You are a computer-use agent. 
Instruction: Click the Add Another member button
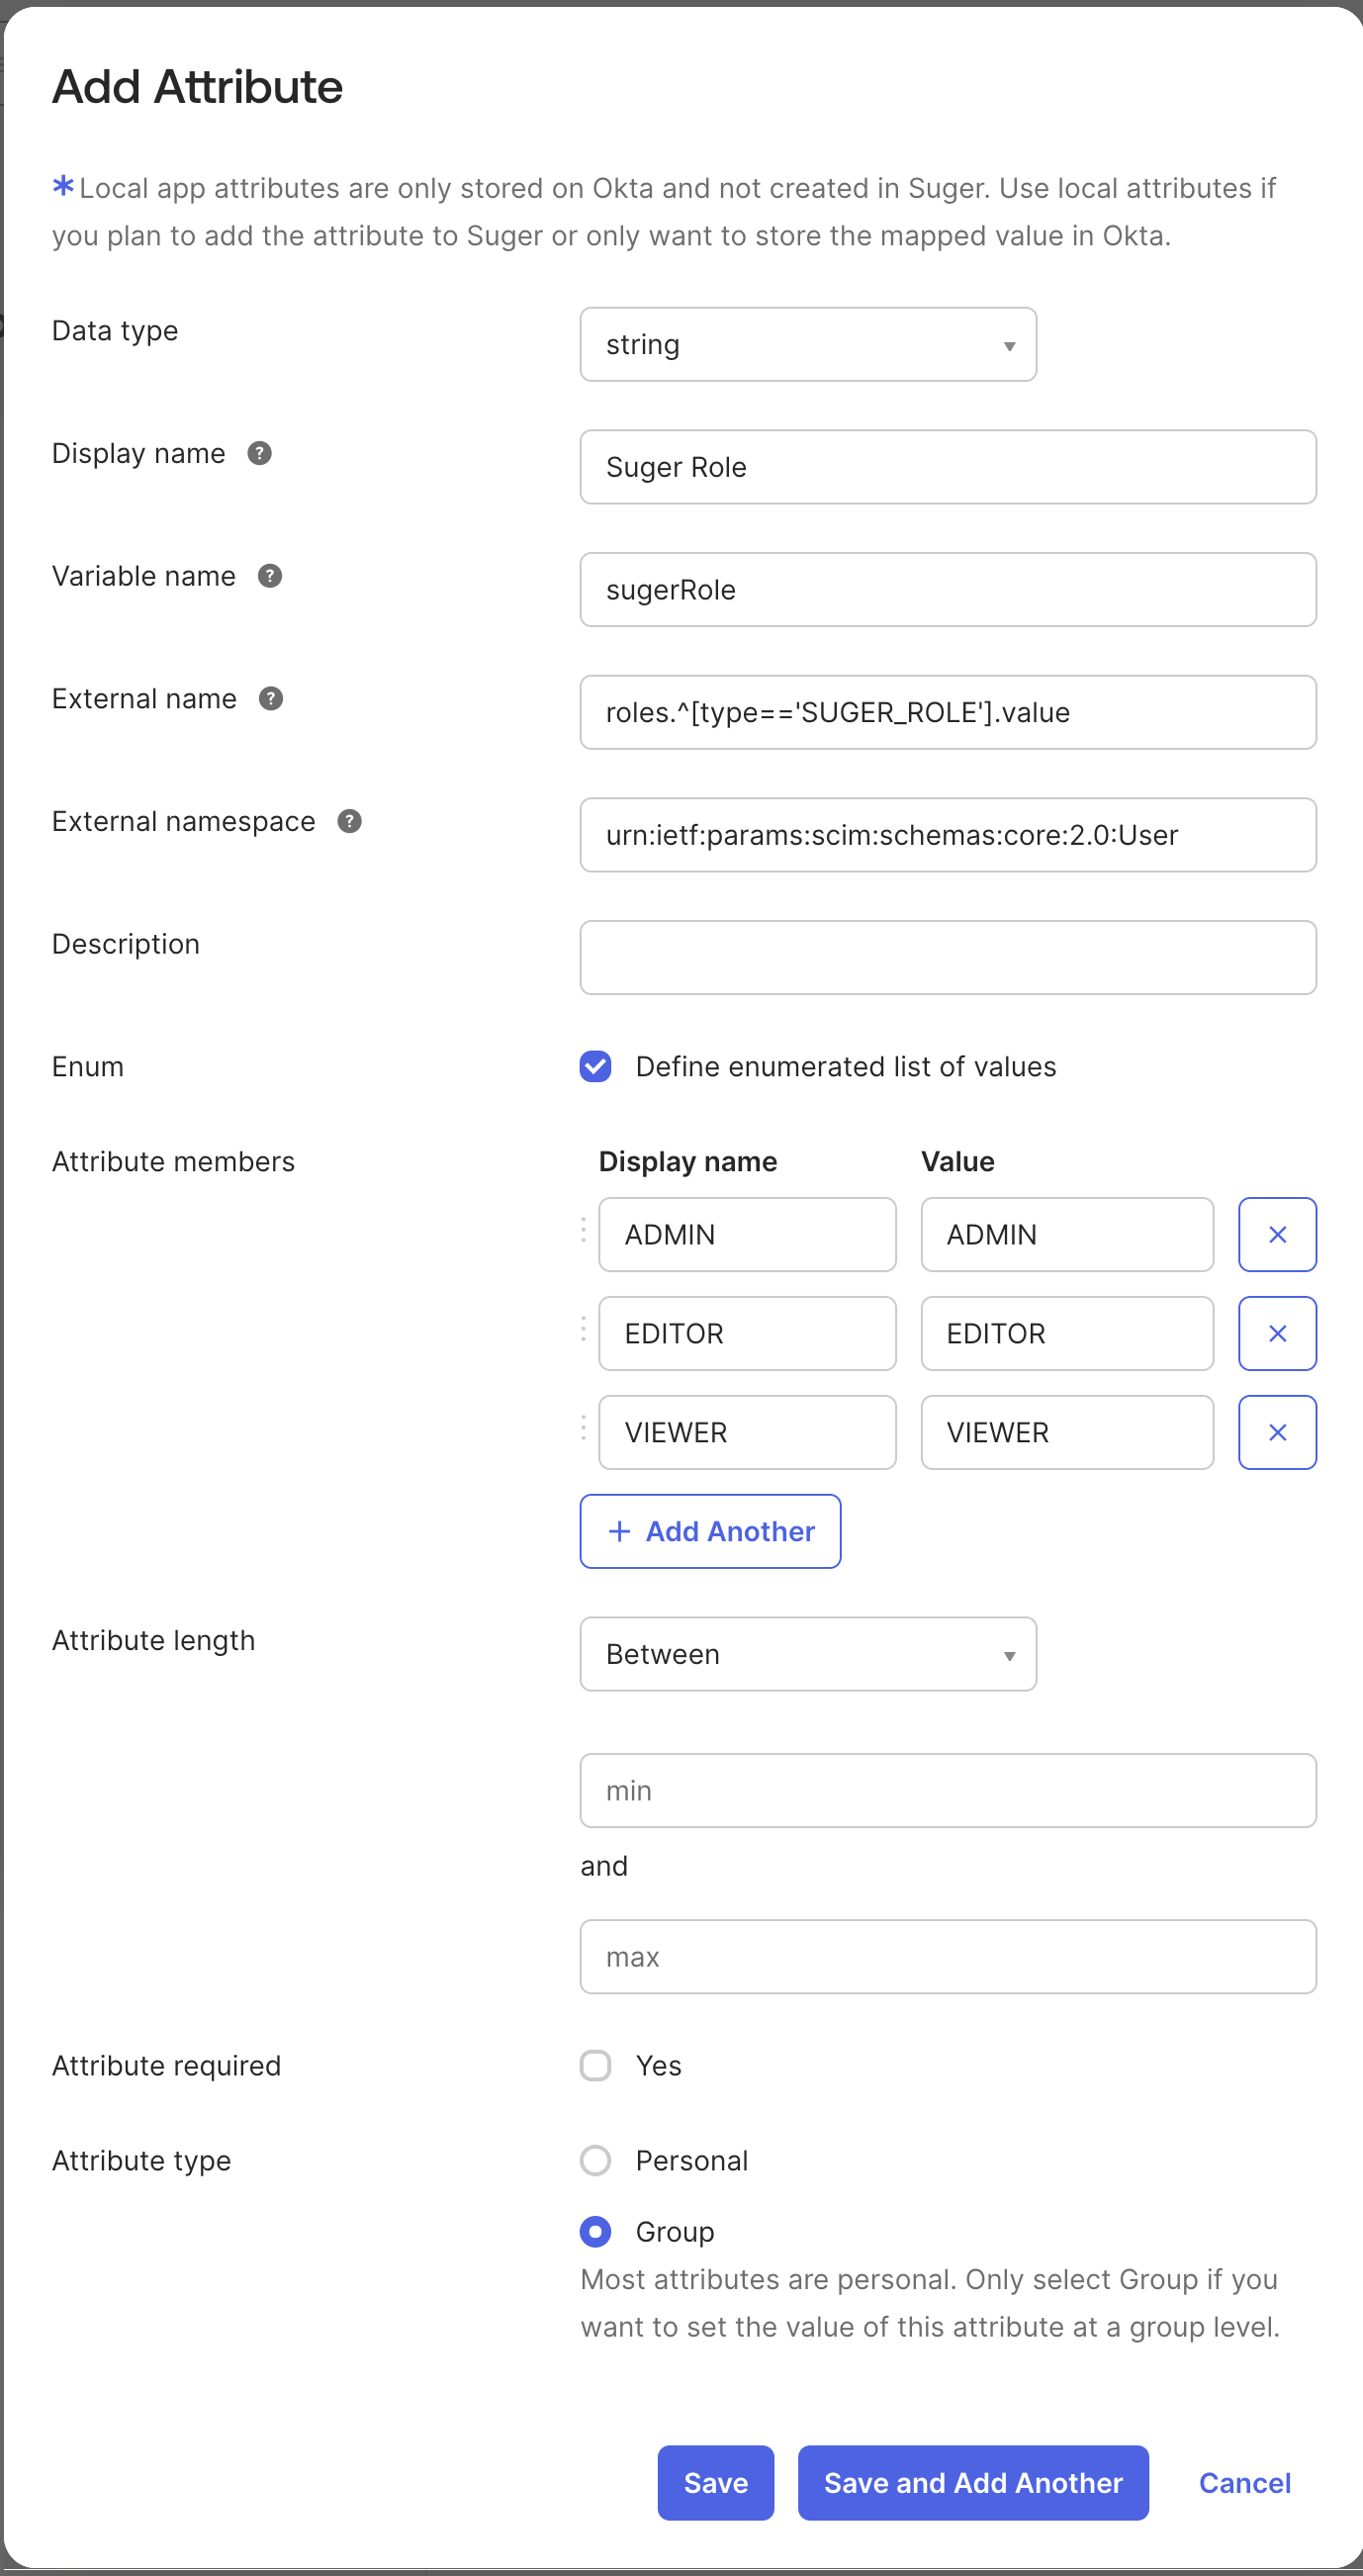pos(710,1531)
